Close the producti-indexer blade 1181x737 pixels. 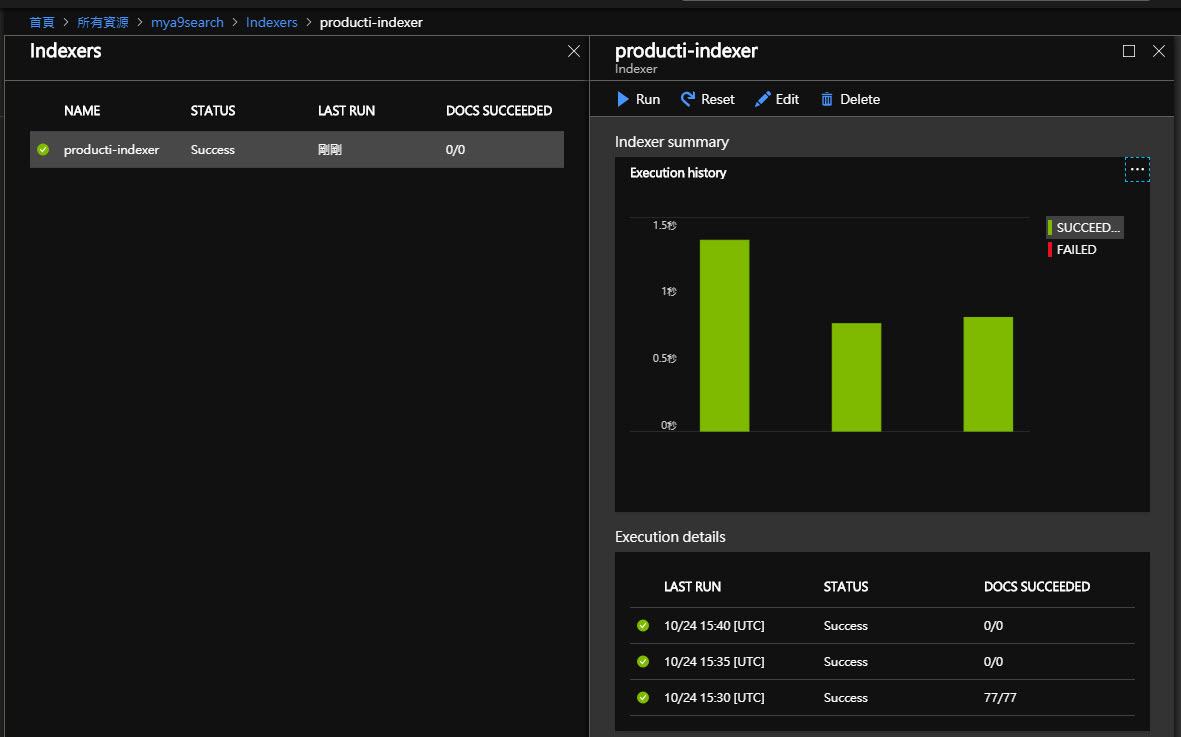(x=1158, y=51)
